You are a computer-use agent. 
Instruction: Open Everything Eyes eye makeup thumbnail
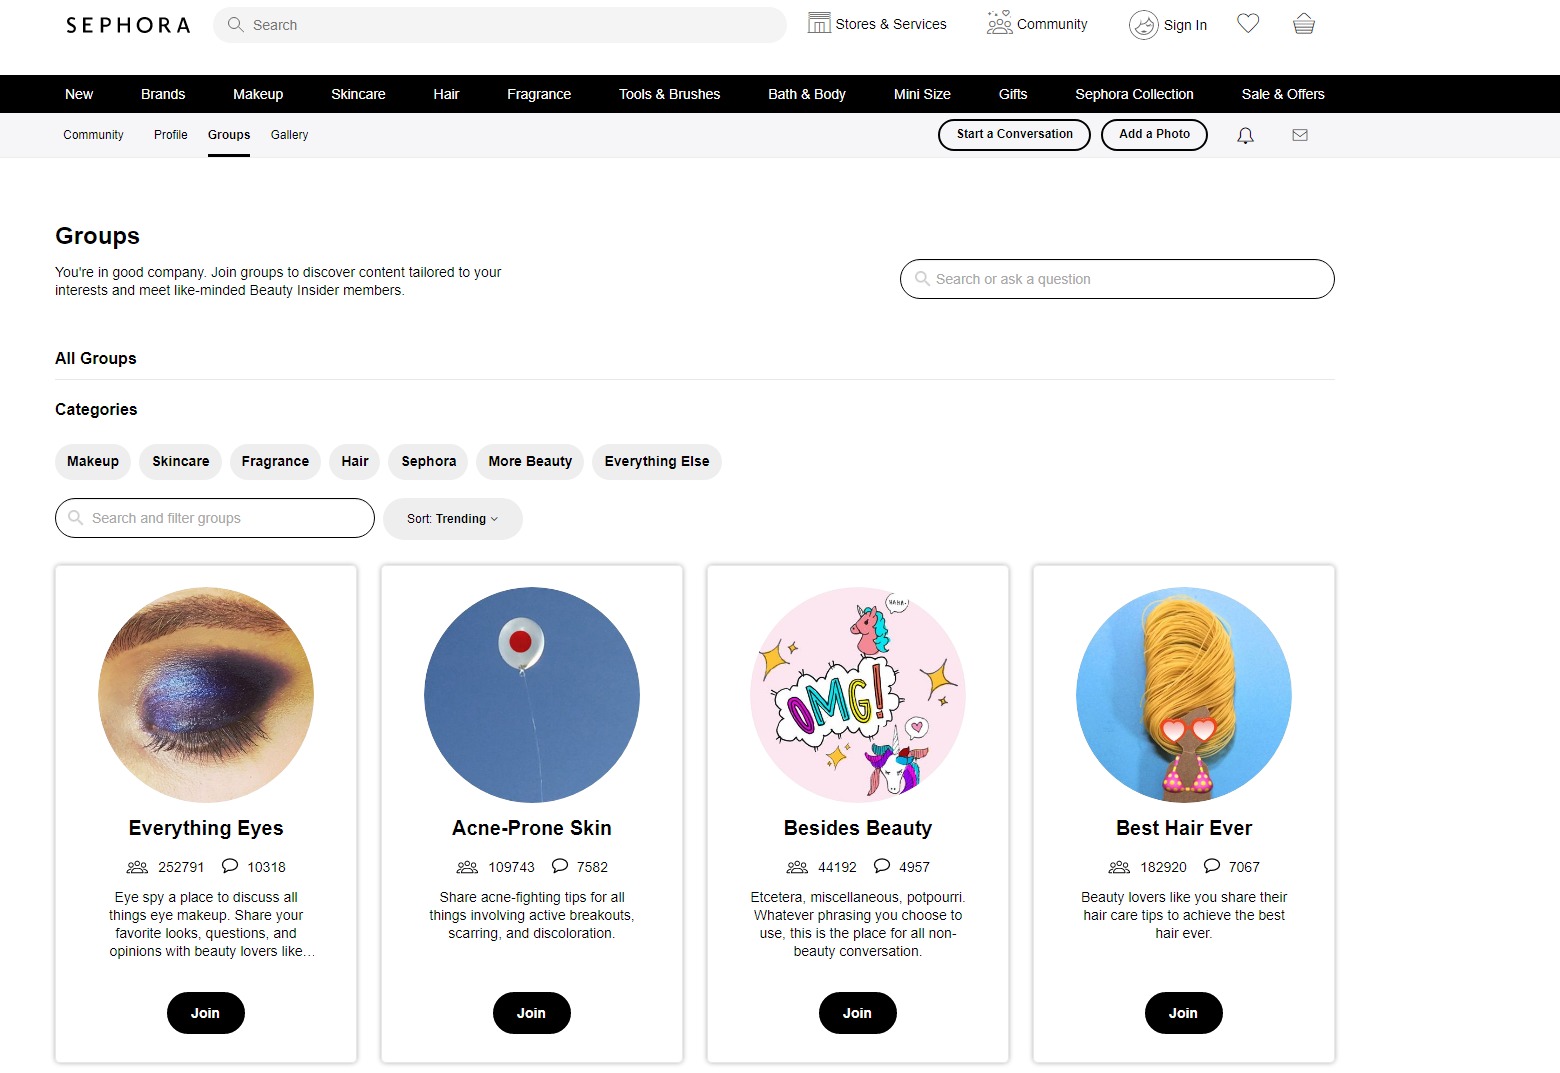tap(206, 695)
